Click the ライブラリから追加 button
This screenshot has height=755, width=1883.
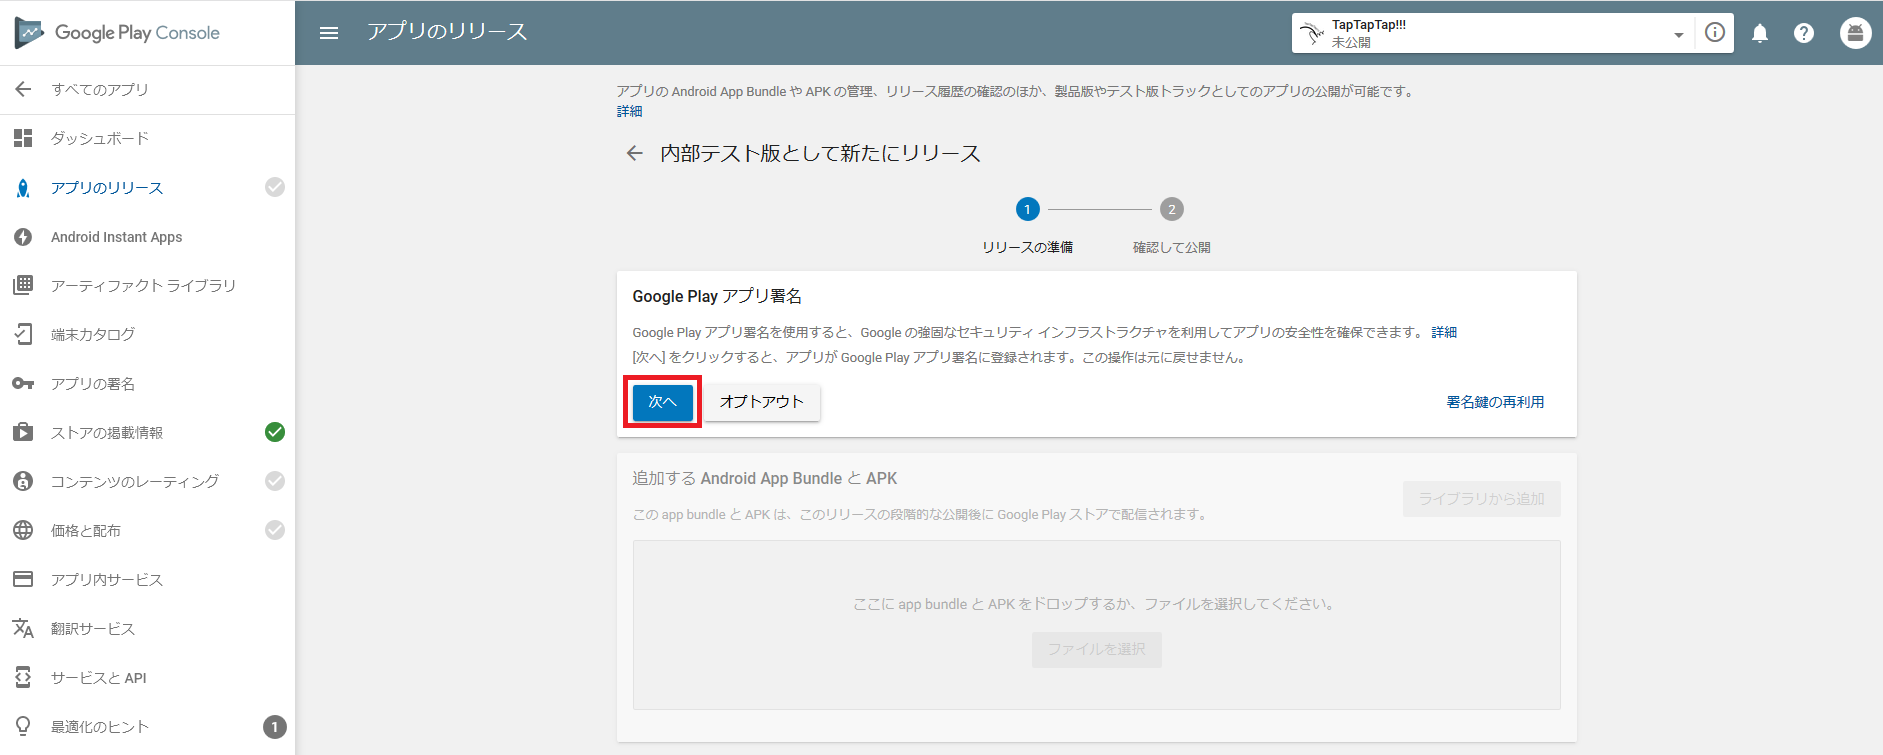click(1481, 499)
